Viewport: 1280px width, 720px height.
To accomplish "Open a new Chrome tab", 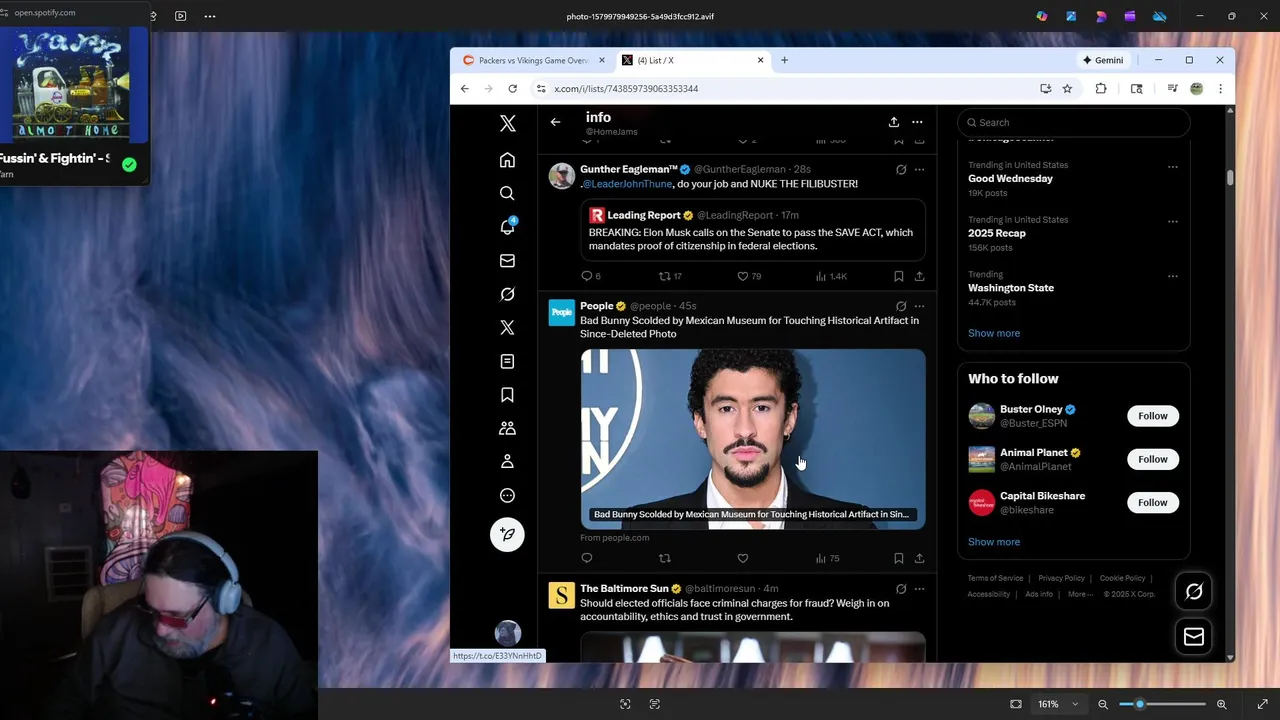I will pos(784,60).
